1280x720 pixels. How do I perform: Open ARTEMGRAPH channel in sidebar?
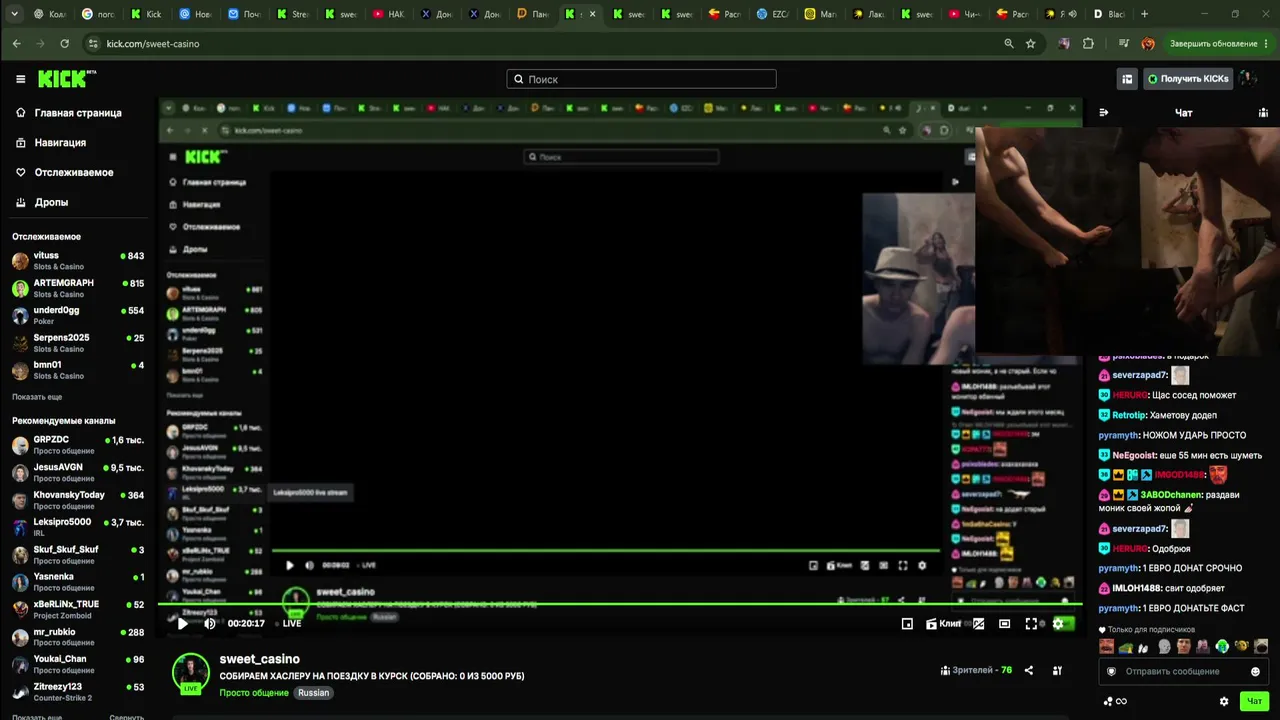[x=78, y=288]
